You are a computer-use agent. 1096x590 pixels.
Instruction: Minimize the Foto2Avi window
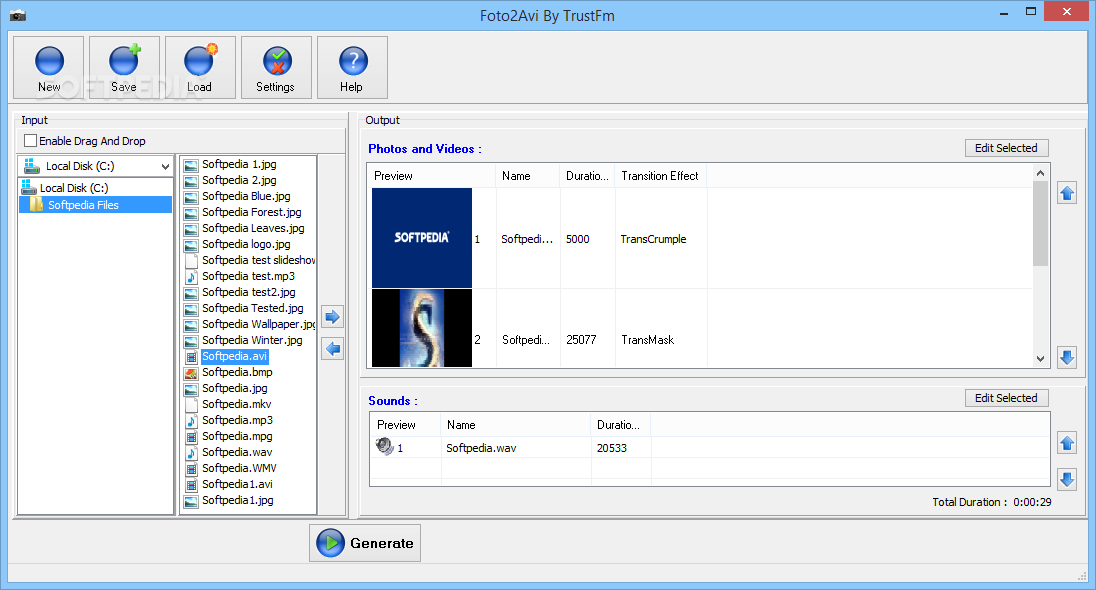pyautogui.click(x=1004, y=12)
